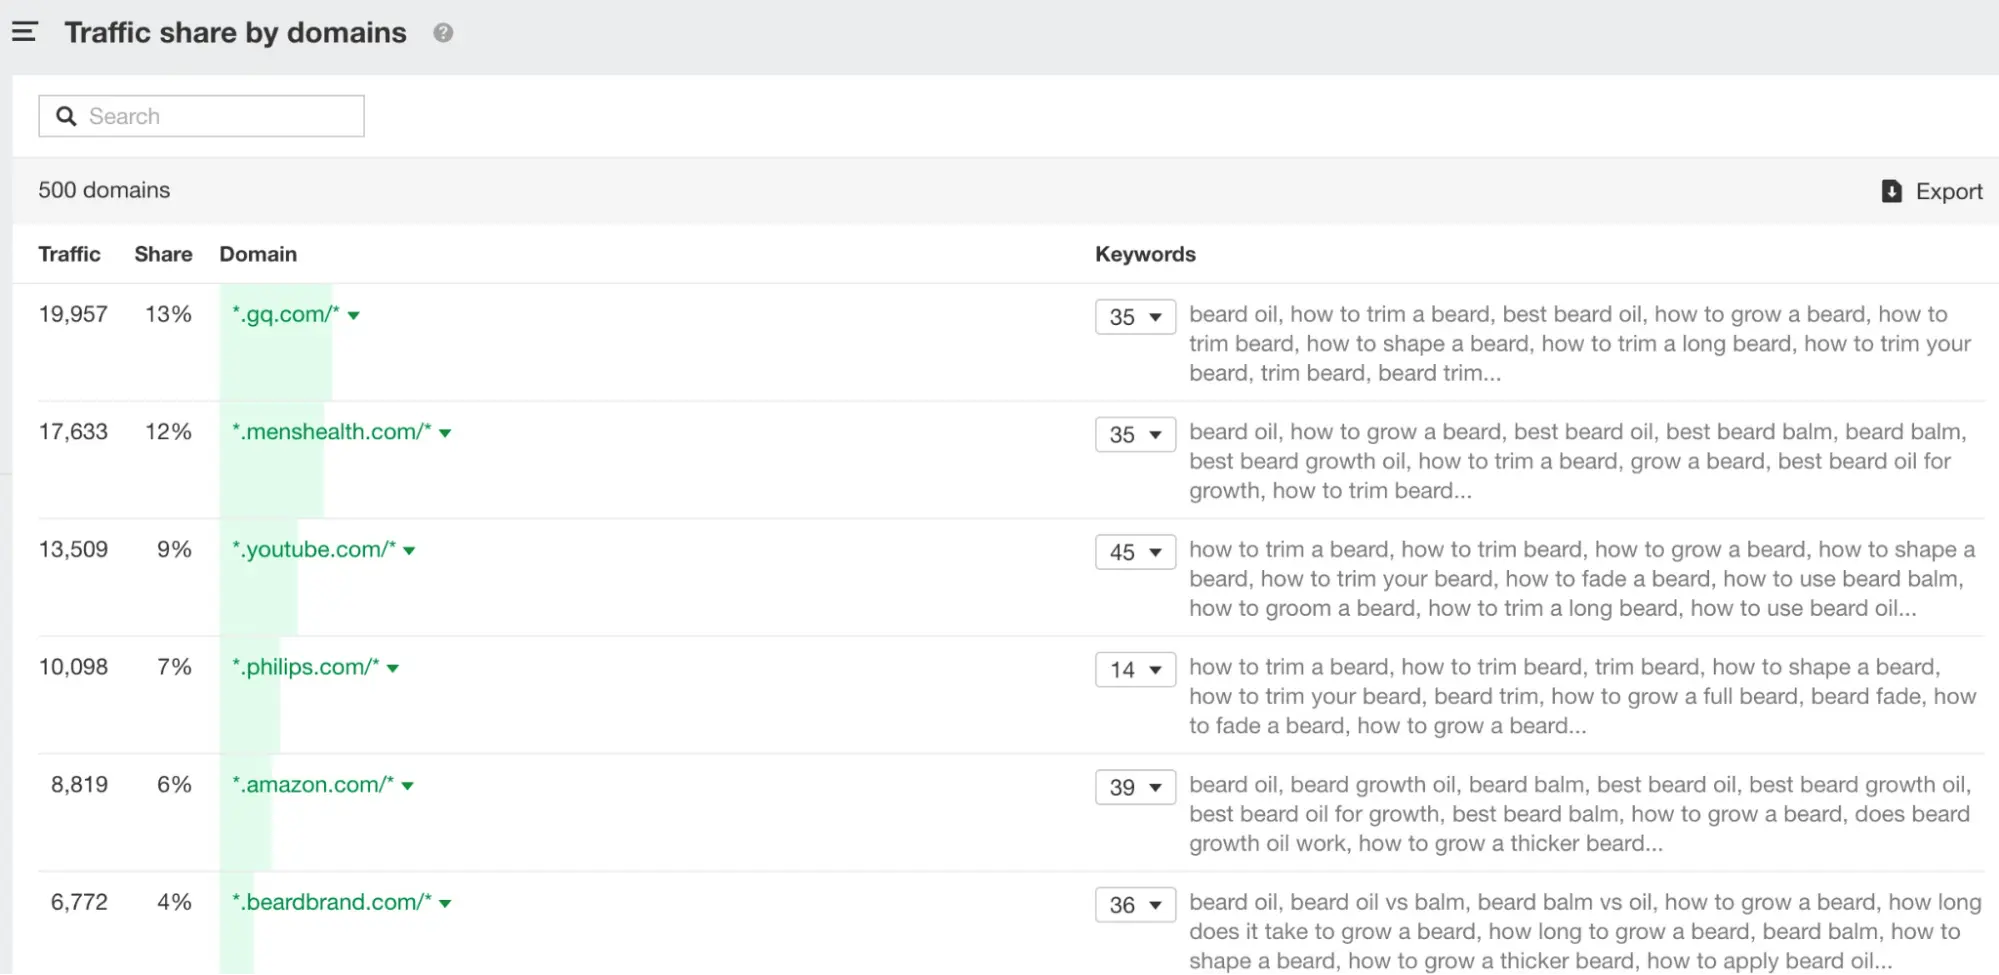Expand the menshealth.com domain dropdown arrow
The image size is (1999, 975).
446,433
